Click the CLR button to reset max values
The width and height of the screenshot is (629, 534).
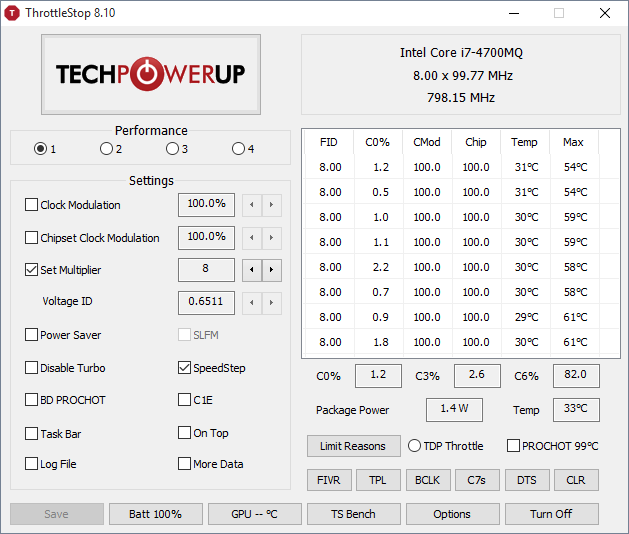pos(576,480)
